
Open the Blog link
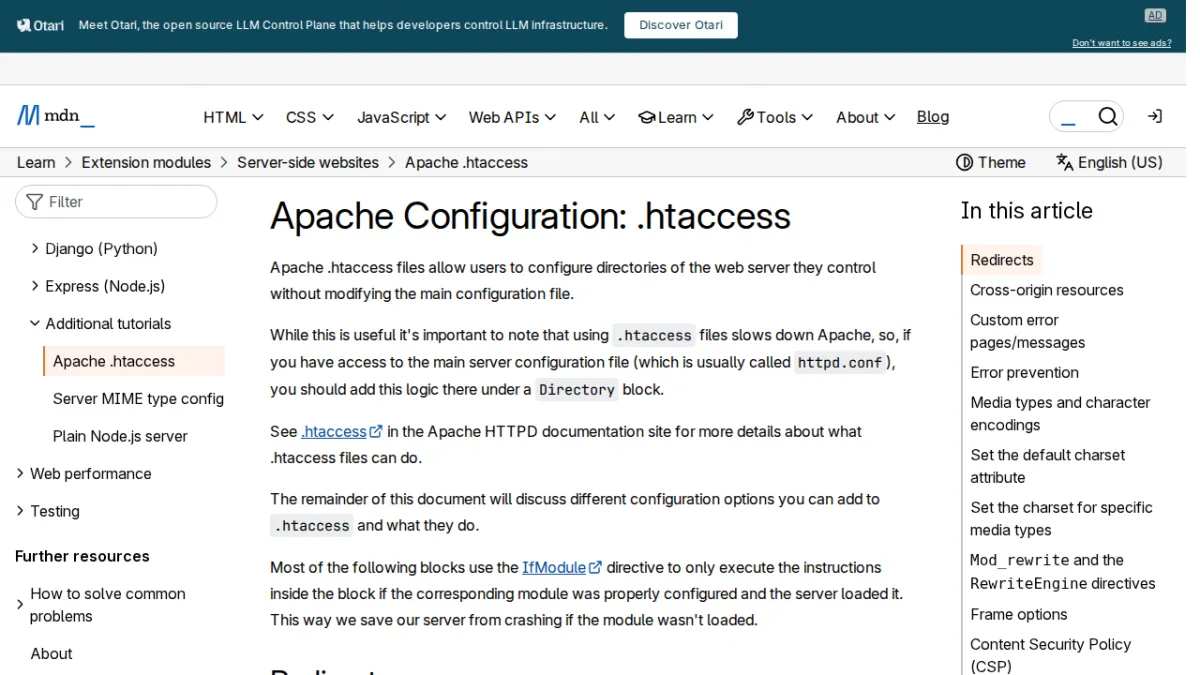click(x=933, y=117)
